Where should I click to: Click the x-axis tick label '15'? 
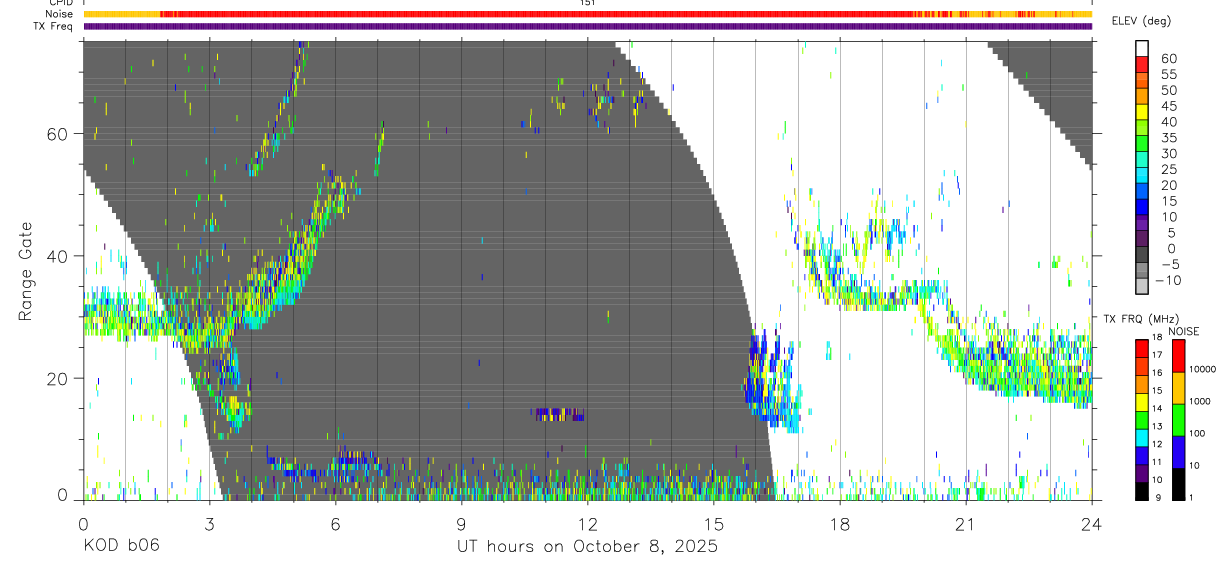click(713, 524)
